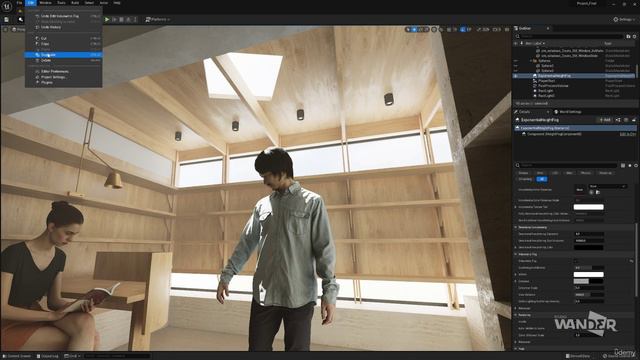Toggle visibility of the Spheres folder
Viewport: 640px width, 360px height.
coord(516,60)
